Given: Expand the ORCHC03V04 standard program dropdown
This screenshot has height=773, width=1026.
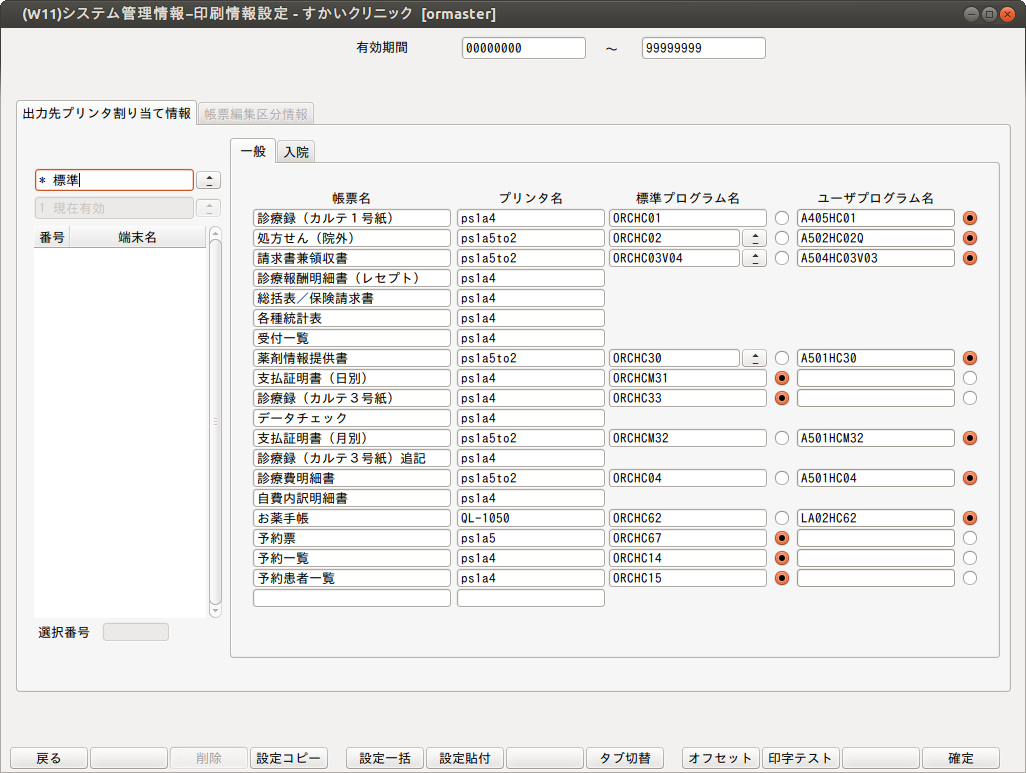Looking at the screenshot, I should click(x=754, y=258).
